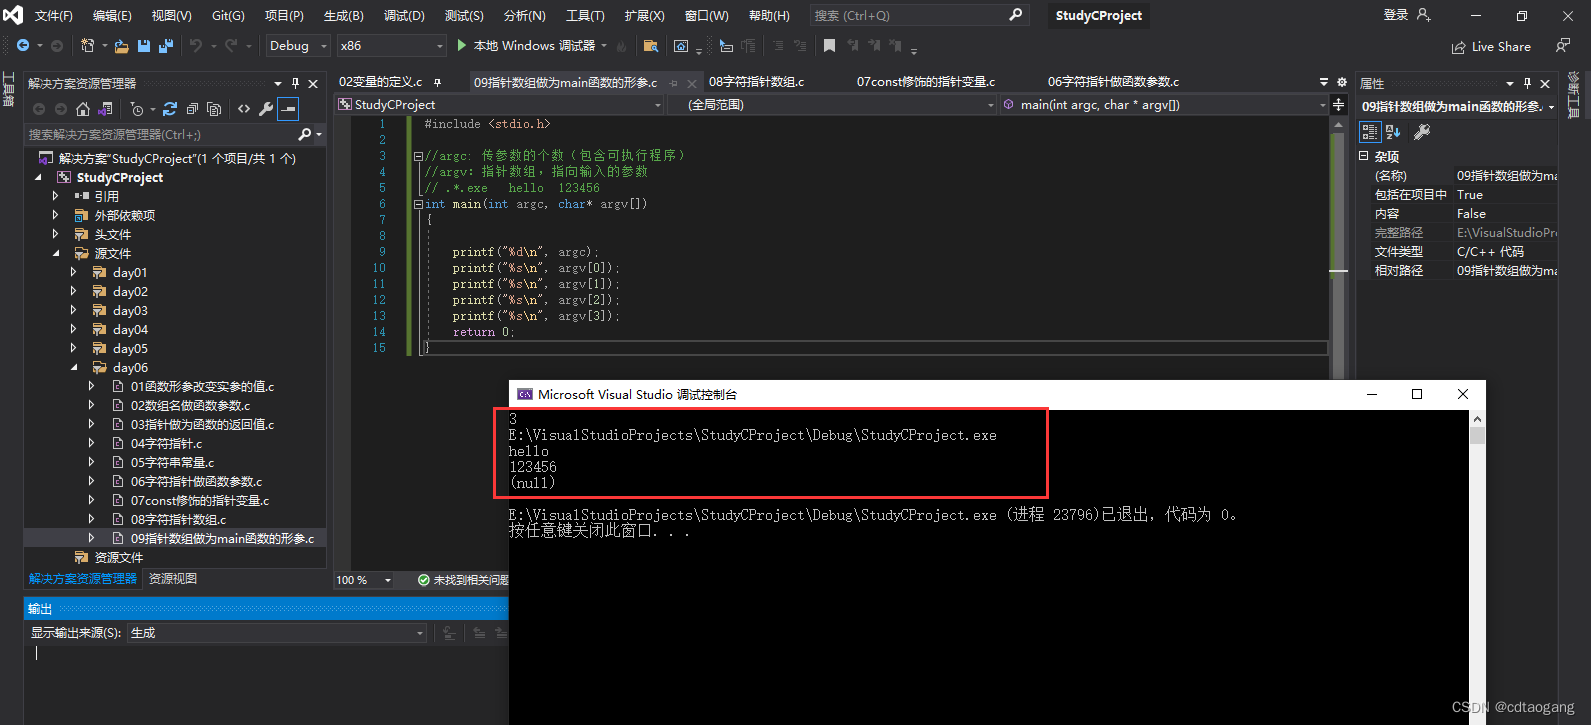
Task: Open the 调试(D) menu
Action: (x=404, y=15)
